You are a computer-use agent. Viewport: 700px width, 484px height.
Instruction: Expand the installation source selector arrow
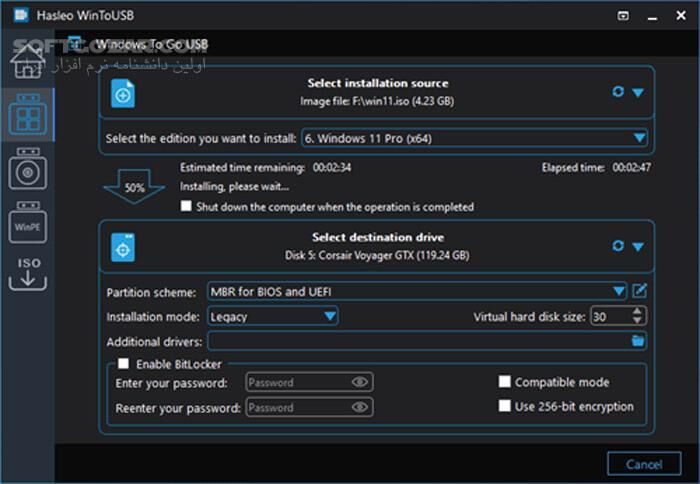click(638, 93)
